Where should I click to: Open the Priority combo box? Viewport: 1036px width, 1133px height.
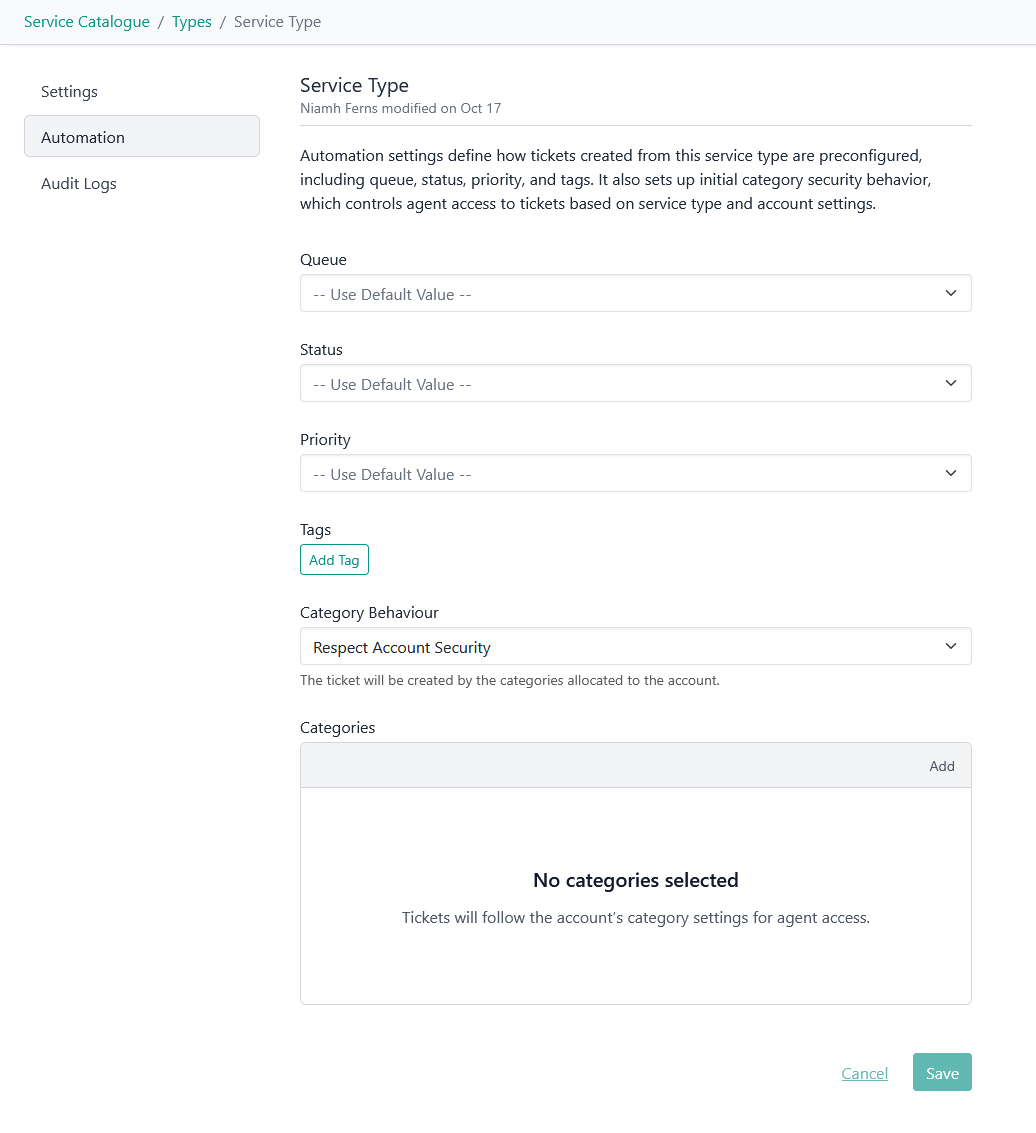620,474
